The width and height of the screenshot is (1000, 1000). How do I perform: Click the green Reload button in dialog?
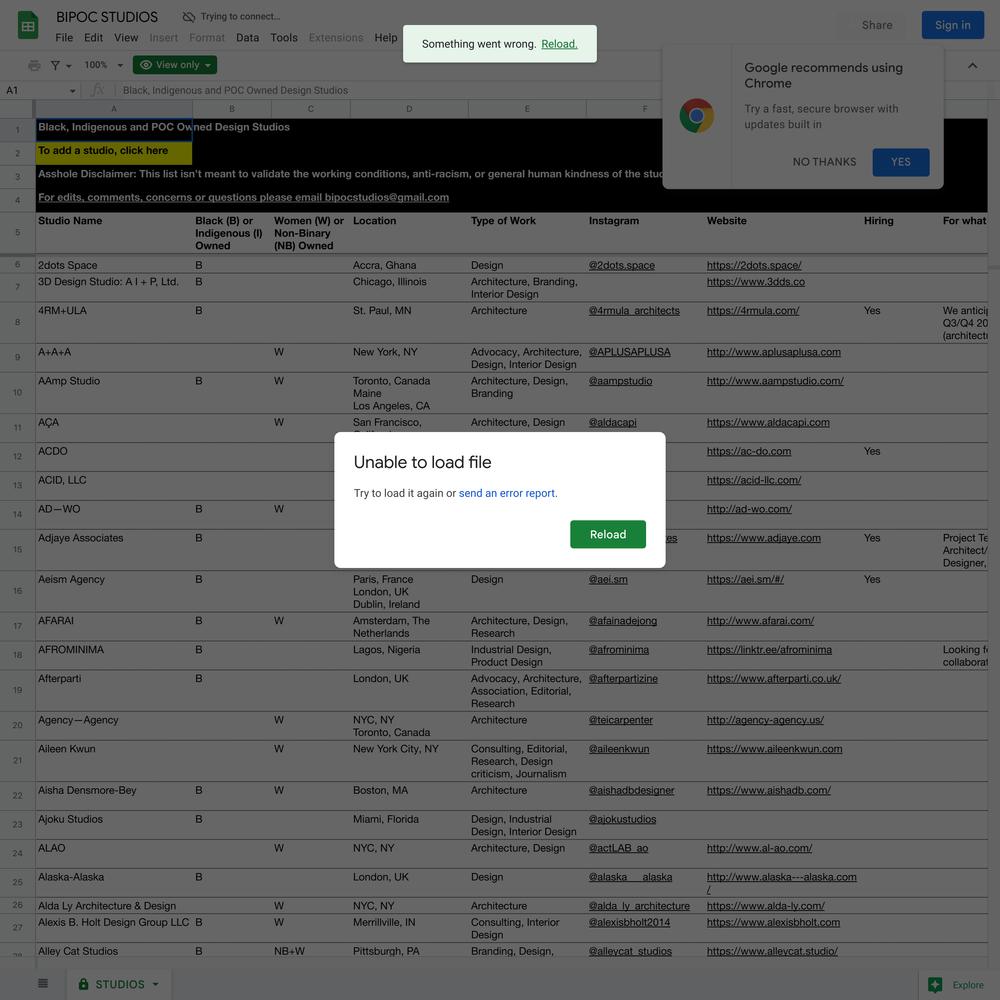click(x=608, y=534)
